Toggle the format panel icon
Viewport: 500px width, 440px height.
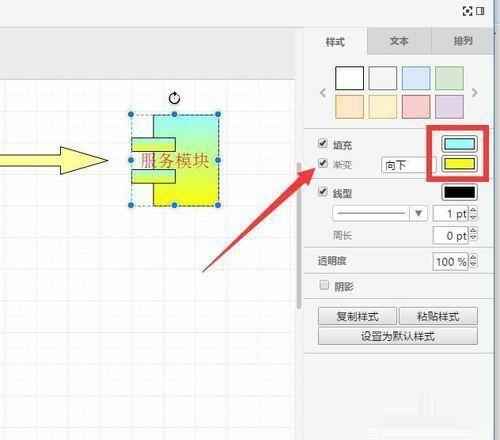coord(480,11)
